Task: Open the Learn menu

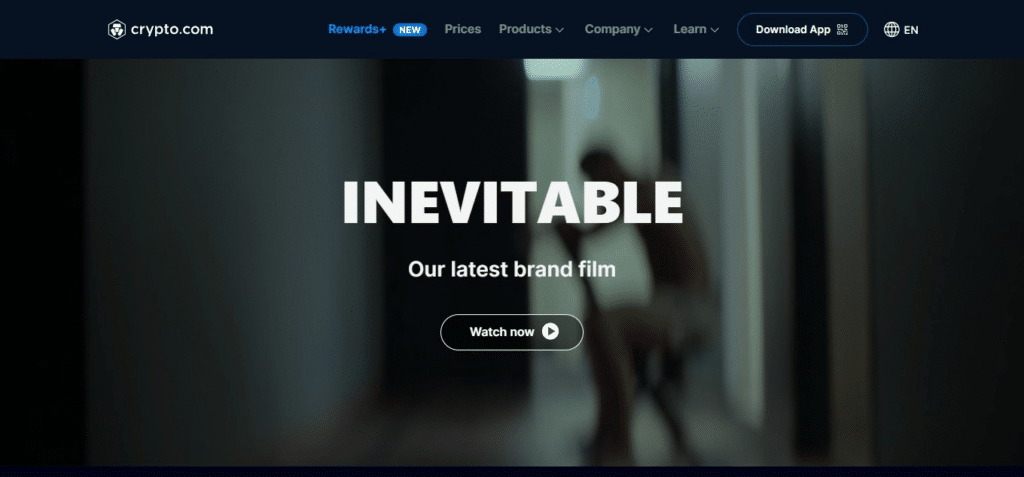Action: coord(690,29)
